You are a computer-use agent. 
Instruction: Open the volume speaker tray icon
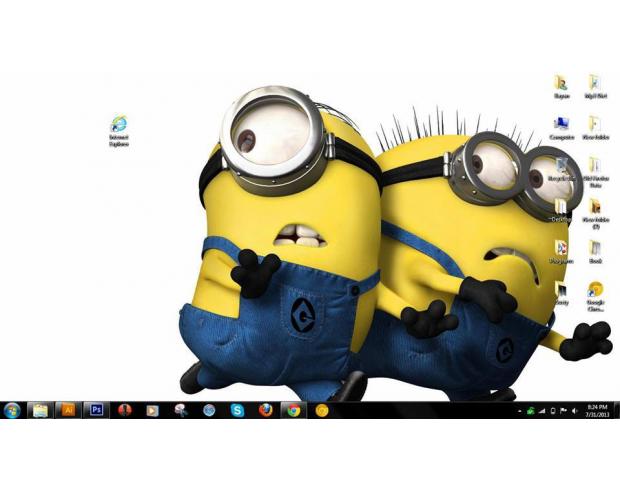(x=574, y=411)
